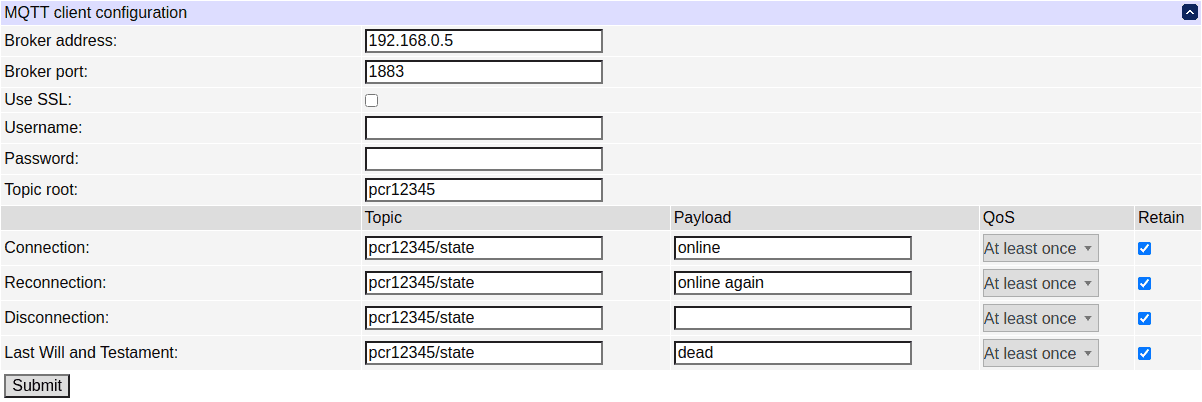This screenshot has width=1202, height=402.
Task: Open the Disconnection QoS dropdown
Action: [1040, 319]
